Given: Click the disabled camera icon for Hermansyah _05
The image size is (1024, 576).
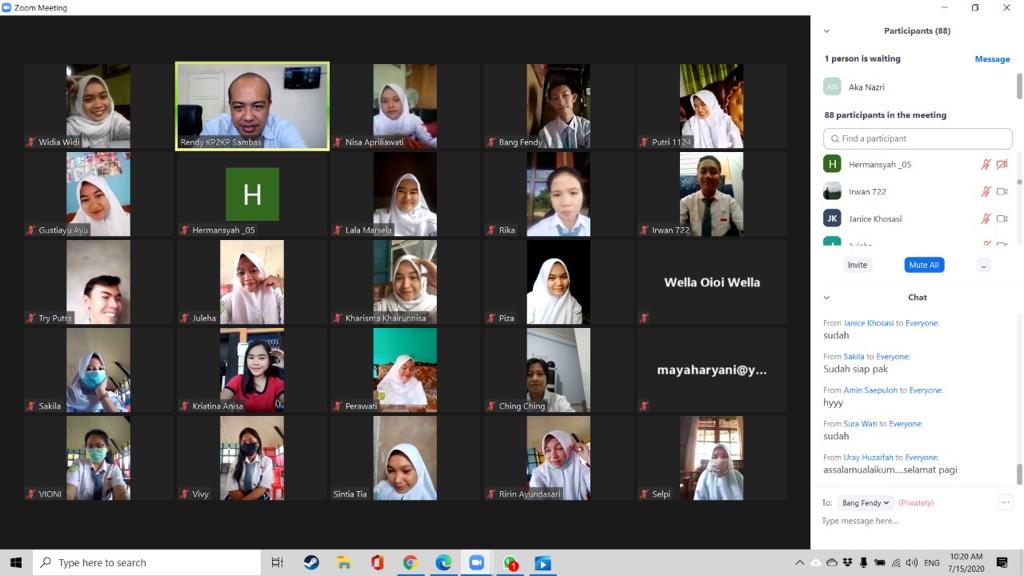Looking at the screenshot, I should tap(1002, 164).
